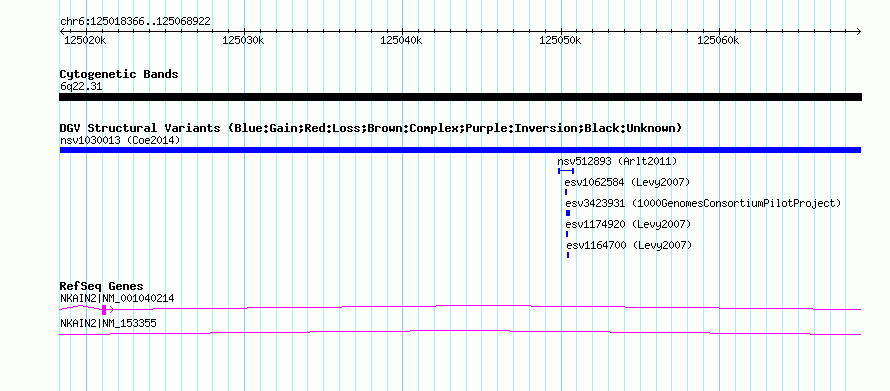Click the ruler's right arrowhead
The image size is (890, 391).
[859, 31]
